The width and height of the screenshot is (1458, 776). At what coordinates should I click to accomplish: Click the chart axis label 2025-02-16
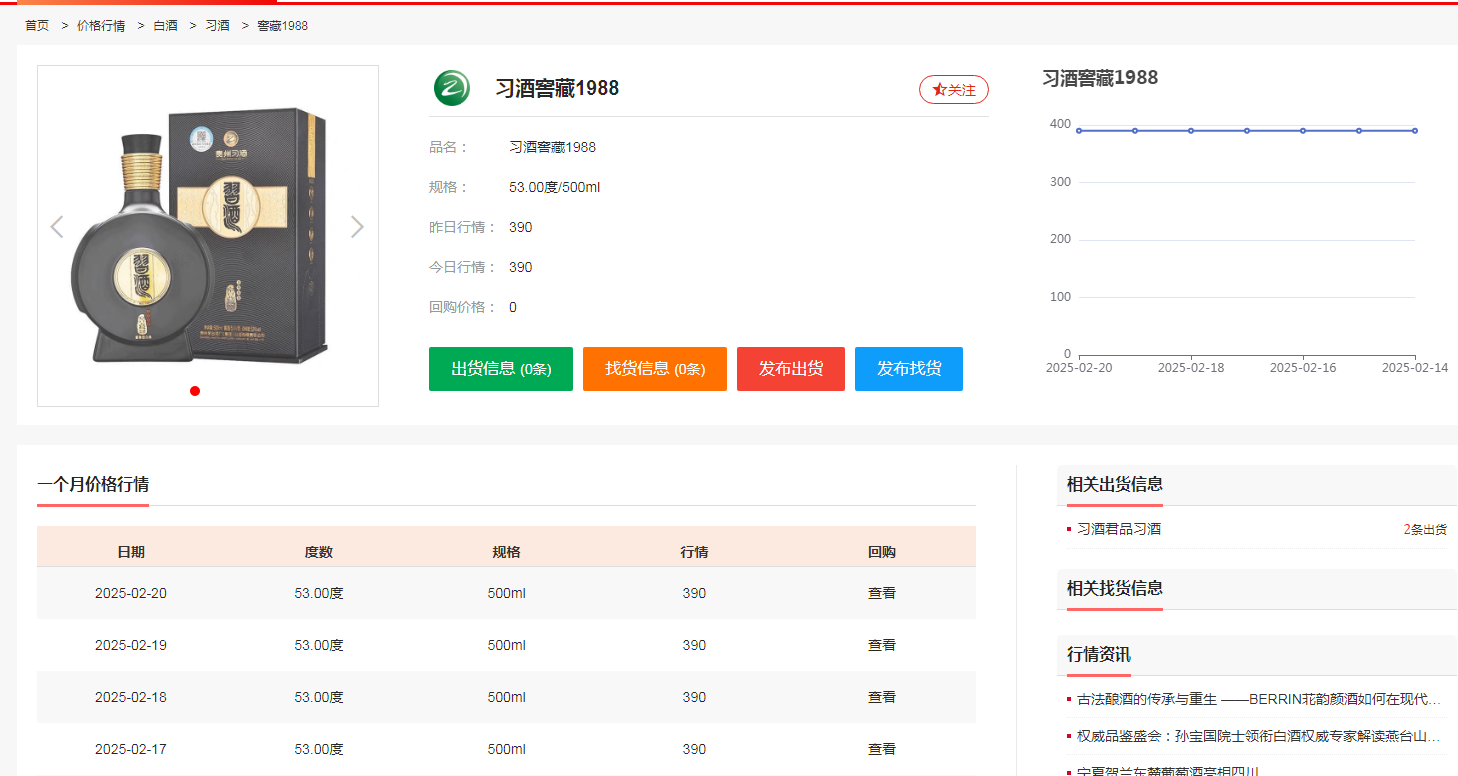point(1303,368)
